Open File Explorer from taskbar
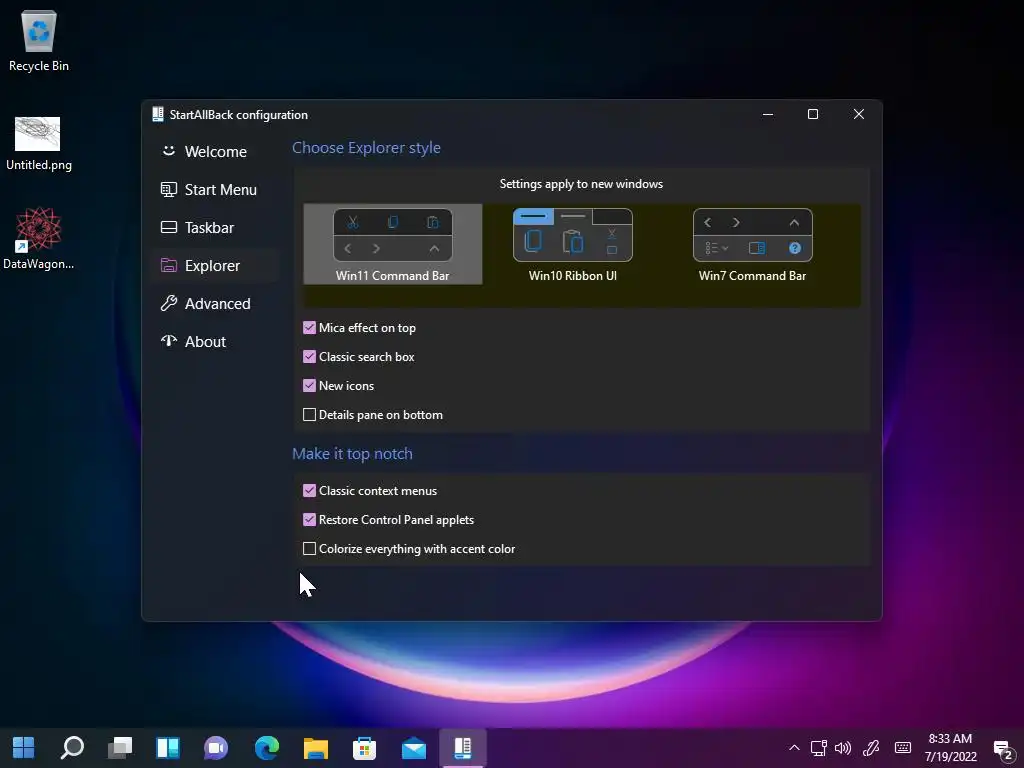 coord(315,748)
